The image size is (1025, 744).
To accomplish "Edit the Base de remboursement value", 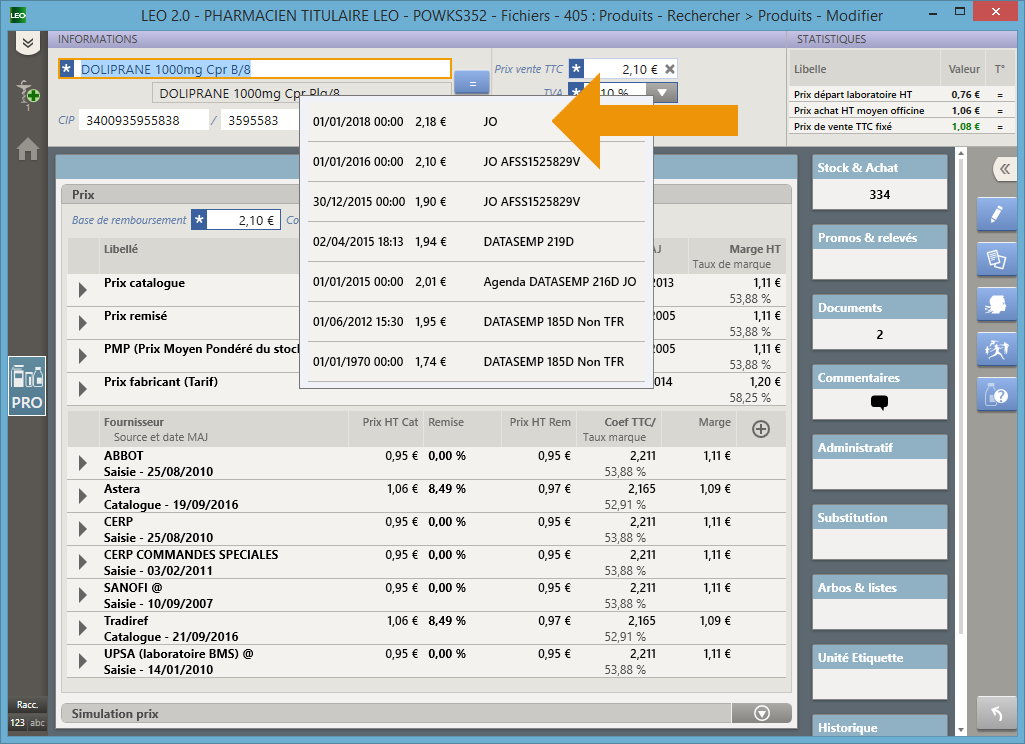I will 244,220.
